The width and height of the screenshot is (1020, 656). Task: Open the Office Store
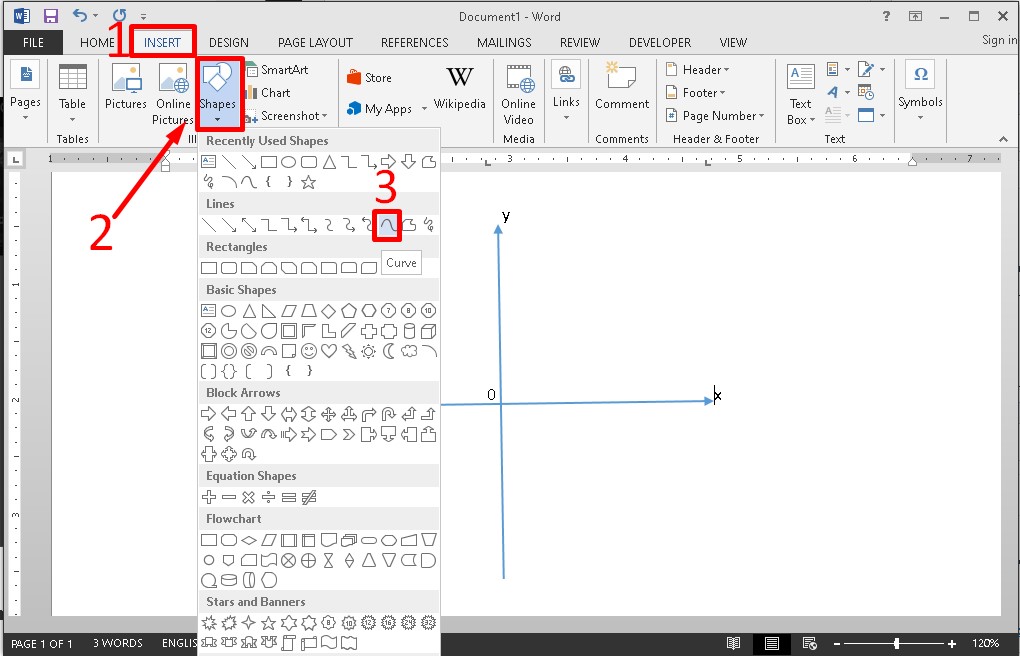368,78
